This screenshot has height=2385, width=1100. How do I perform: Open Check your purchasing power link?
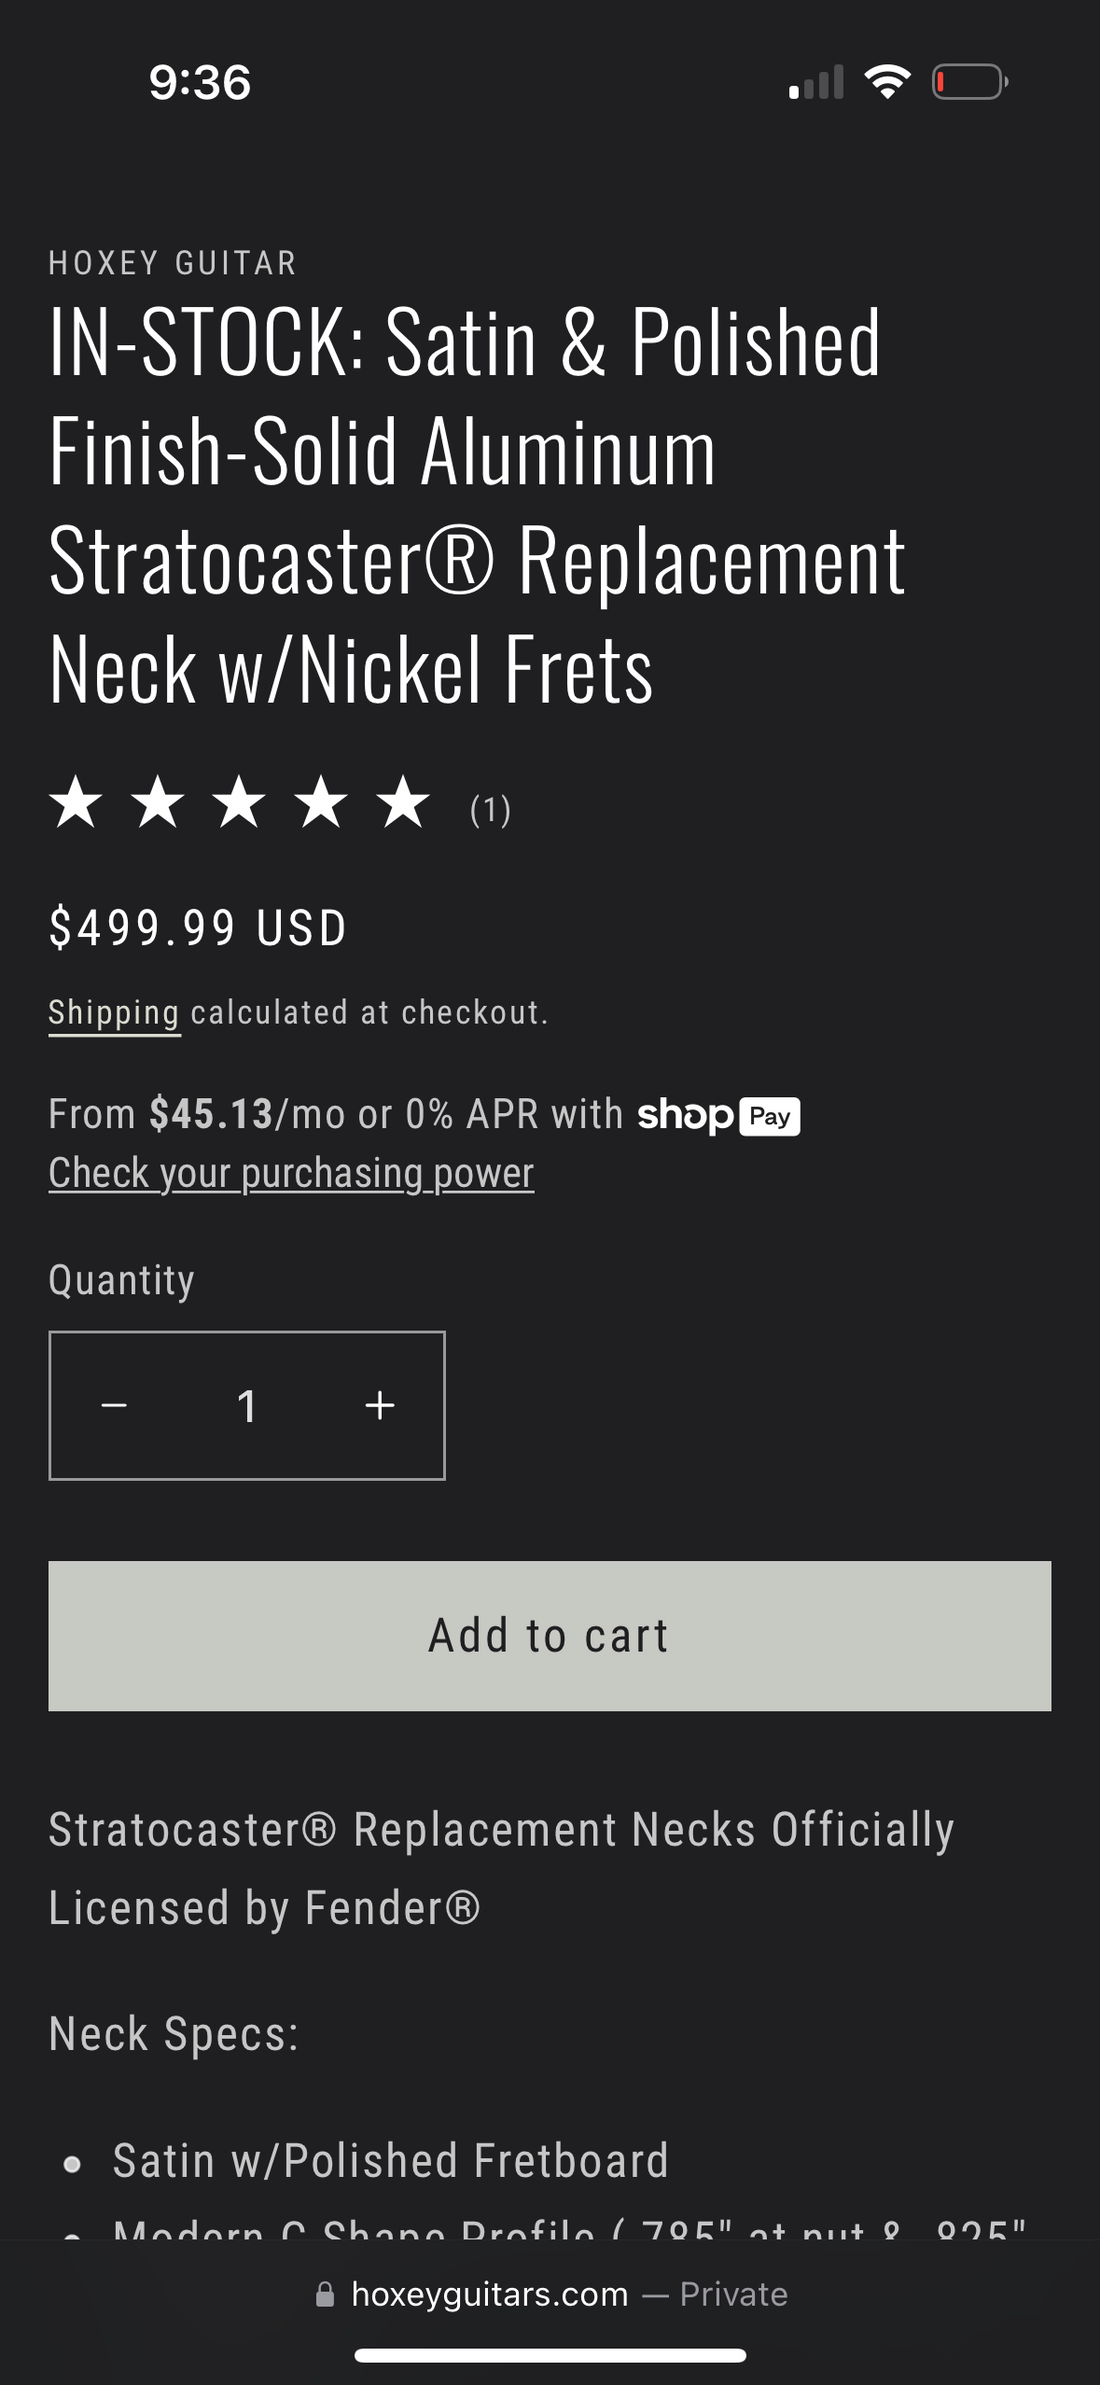(291, 1173)
